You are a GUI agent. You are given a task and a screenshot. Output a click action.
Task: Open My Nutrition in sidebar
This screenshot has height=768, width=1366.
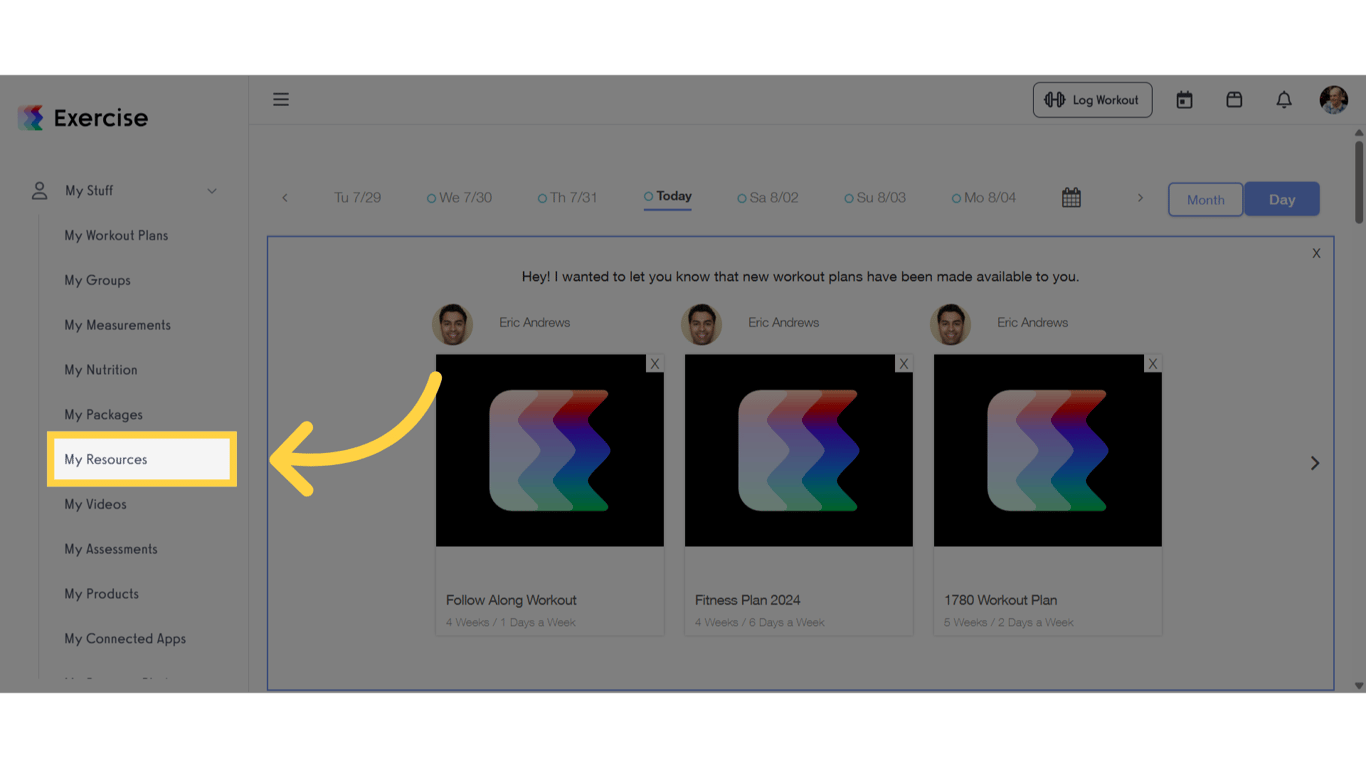click(x=101, y=370)
